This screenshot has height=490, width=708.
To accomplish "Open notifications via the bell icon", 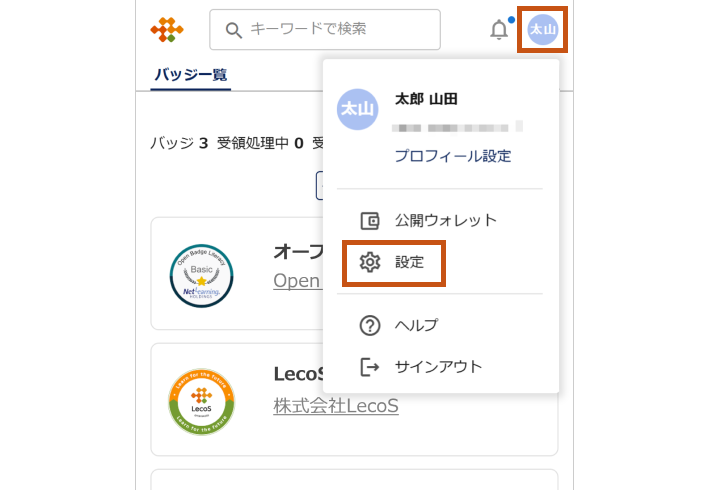I will (499, 30).
